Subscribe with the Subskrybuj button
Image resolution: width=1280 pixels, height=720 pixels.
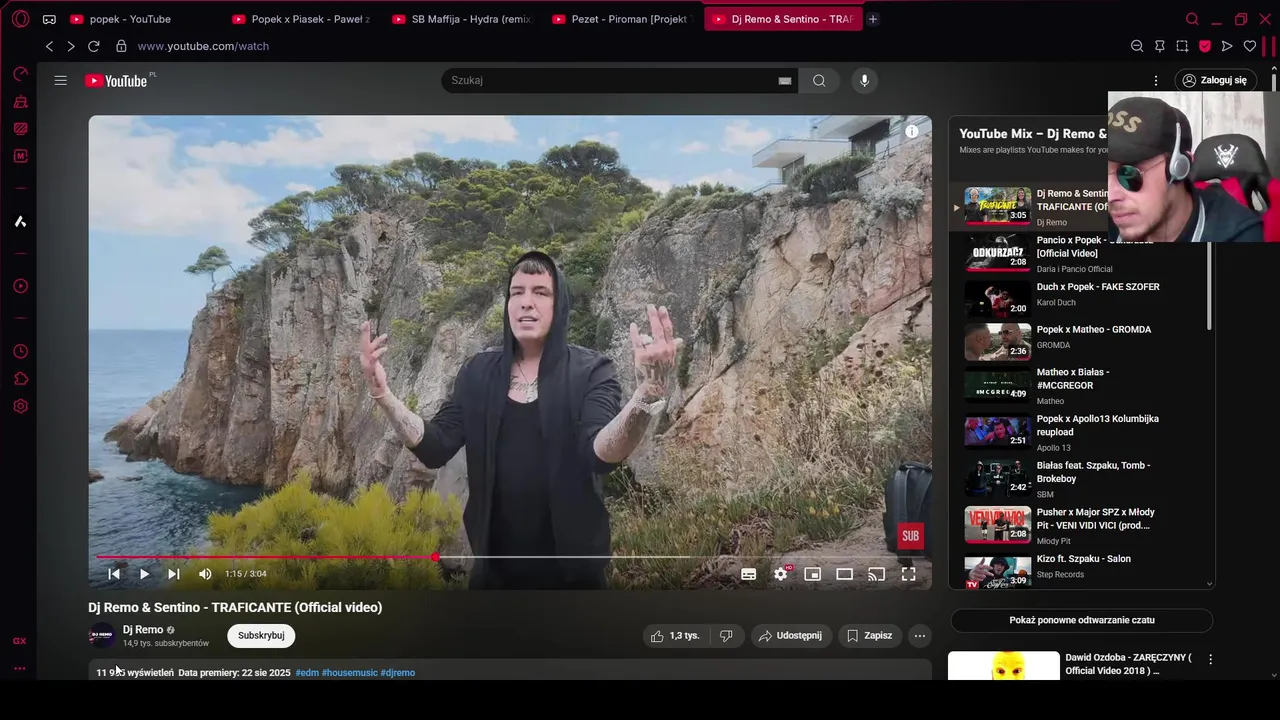[261, 635]
